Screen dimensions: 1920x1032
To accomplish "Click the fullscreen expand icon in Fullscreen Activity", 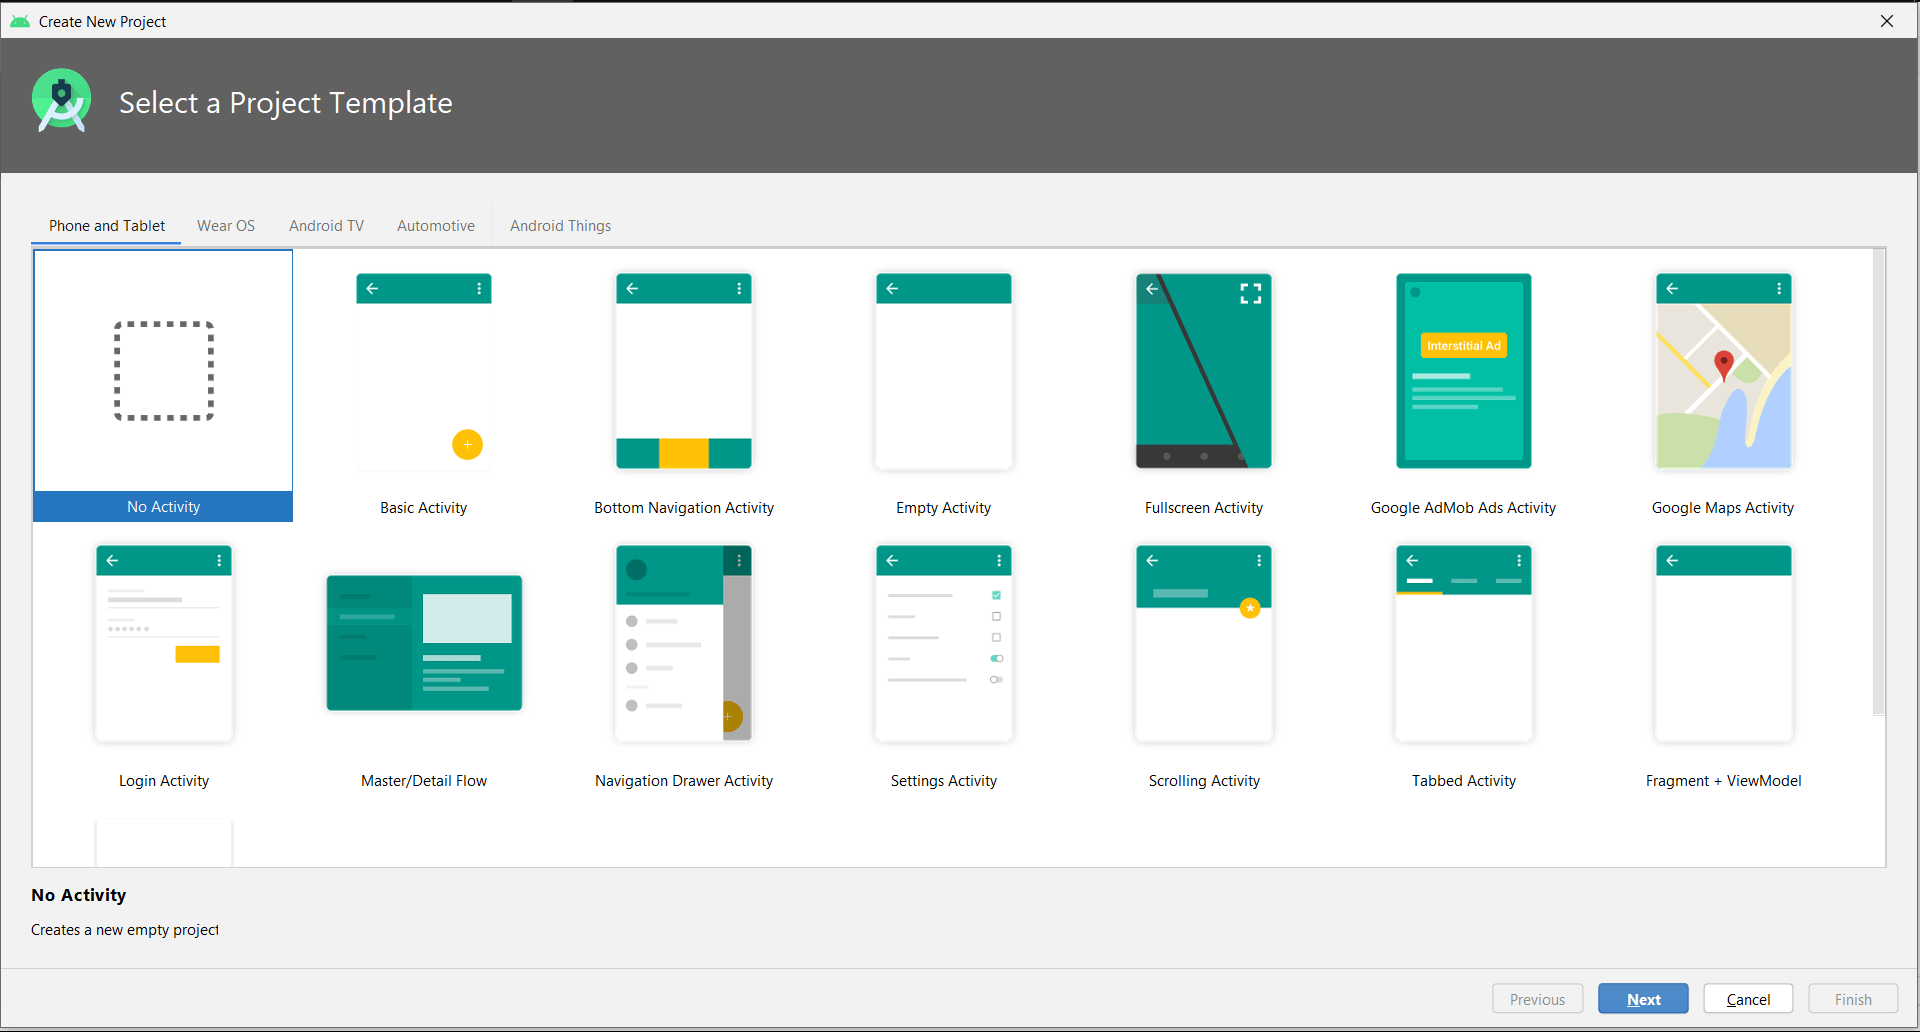I will [x=1251, y=293].
